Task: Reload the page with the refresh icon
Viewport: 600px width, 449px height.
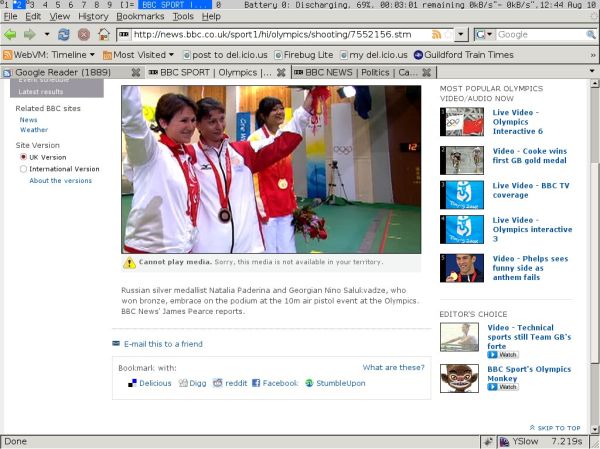Action: pyautogui.click(x=64, y=35)
